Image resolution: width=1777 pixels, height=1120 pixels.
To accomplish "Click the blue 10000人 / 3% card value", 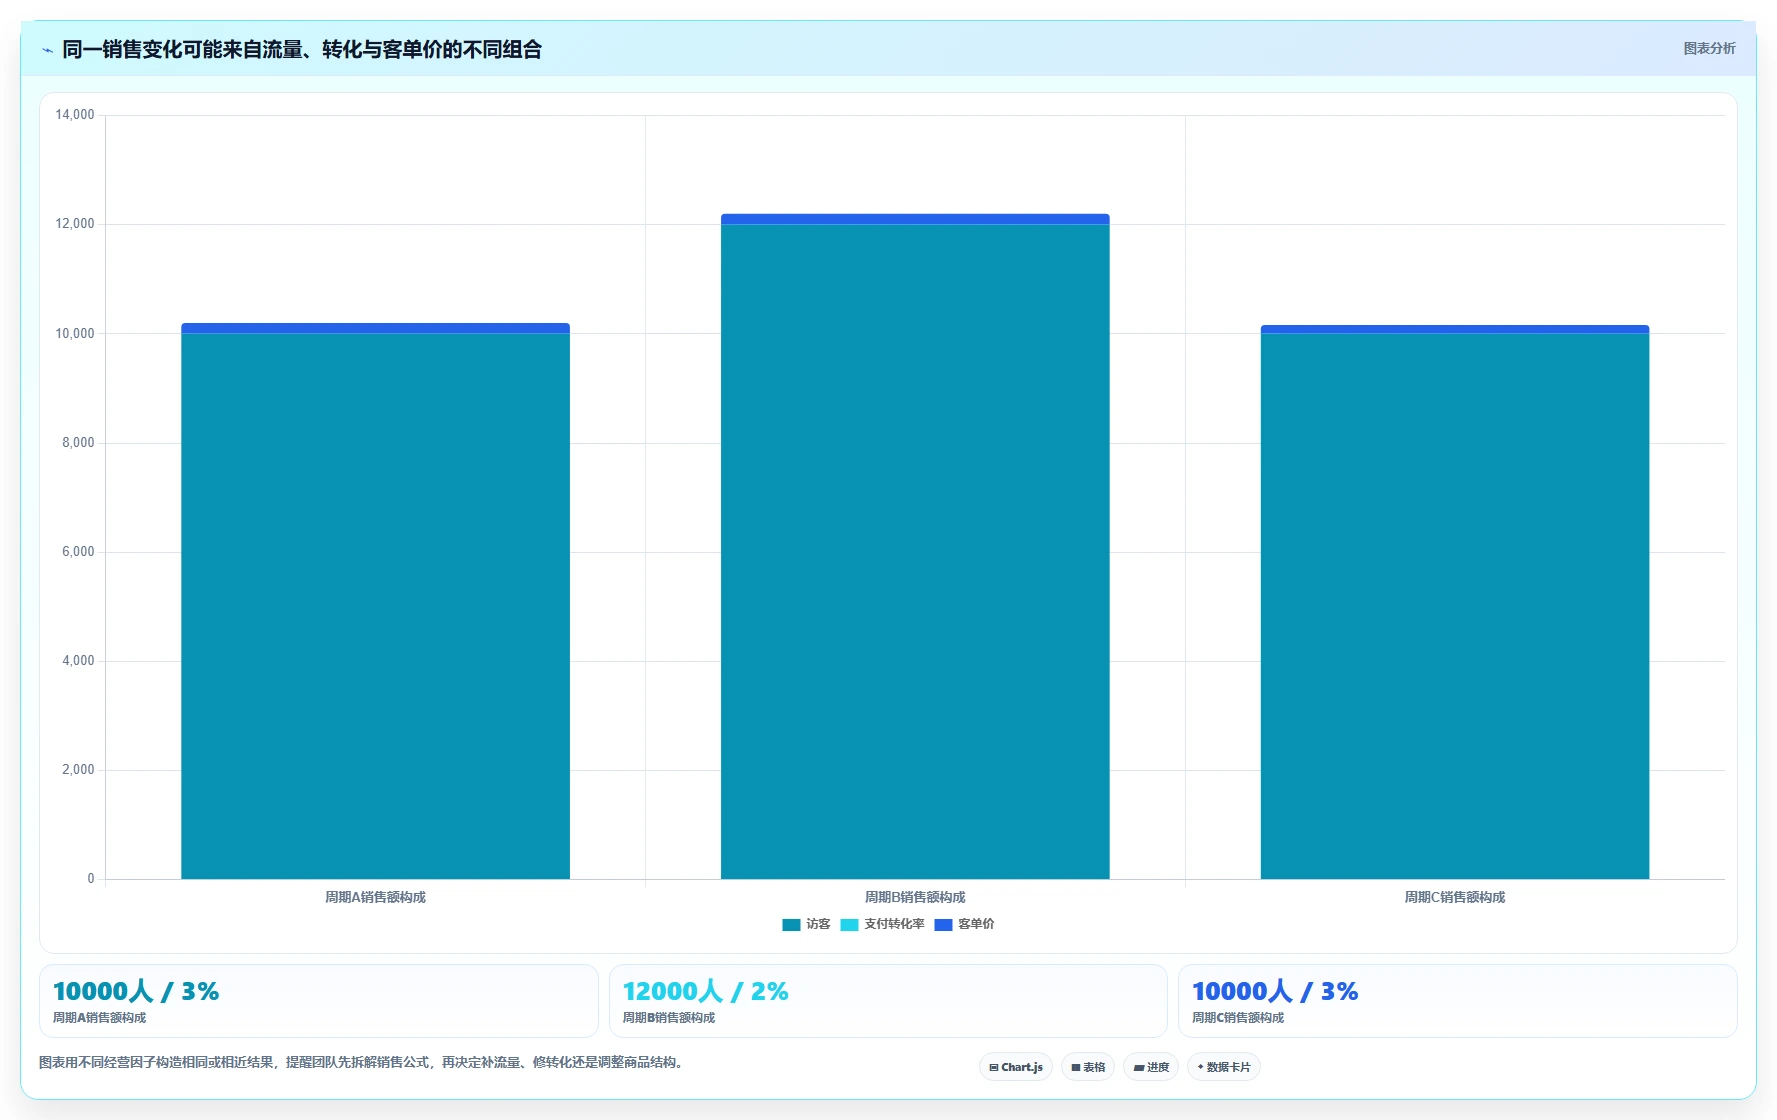I will coord(1275,991).
